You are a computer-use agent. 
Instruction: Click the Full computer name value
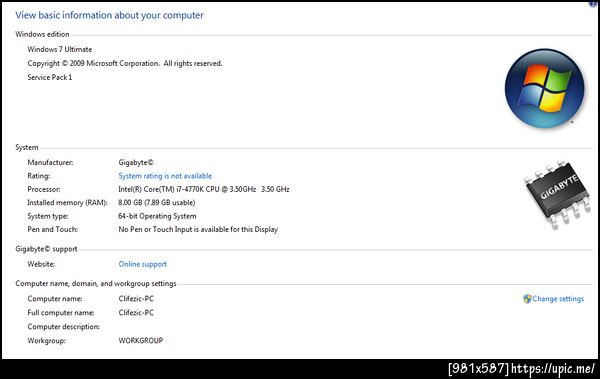click(x=136, y=312)
